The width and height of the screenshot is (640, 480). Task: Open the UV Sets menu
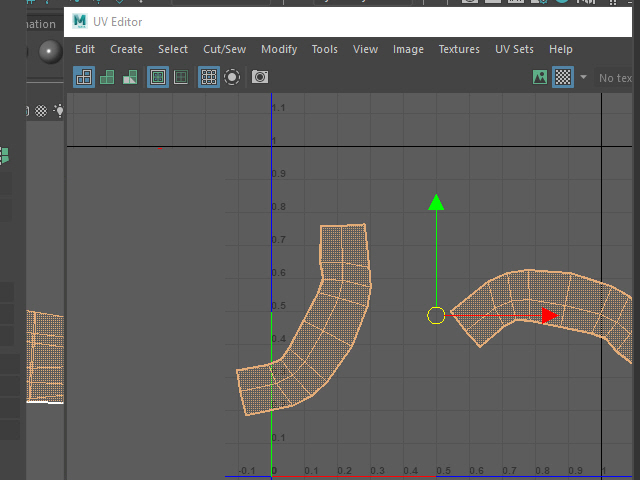514,49
